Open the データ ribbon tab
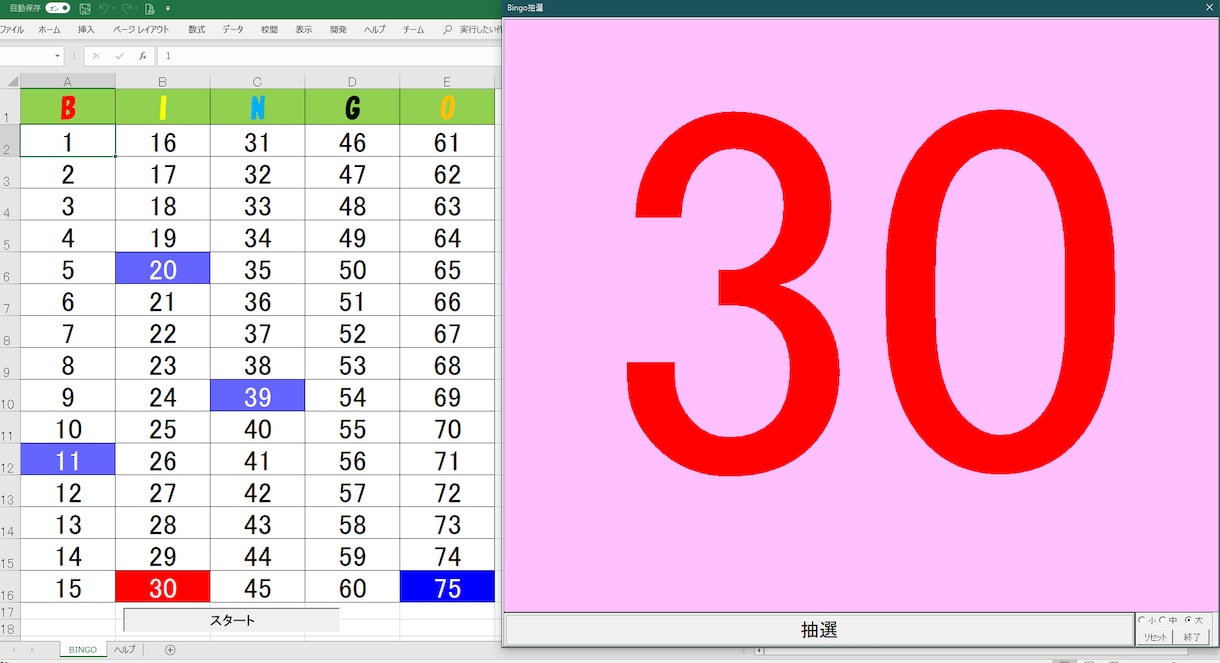This screenshot has width=1220, height=663. coord(233,30)
